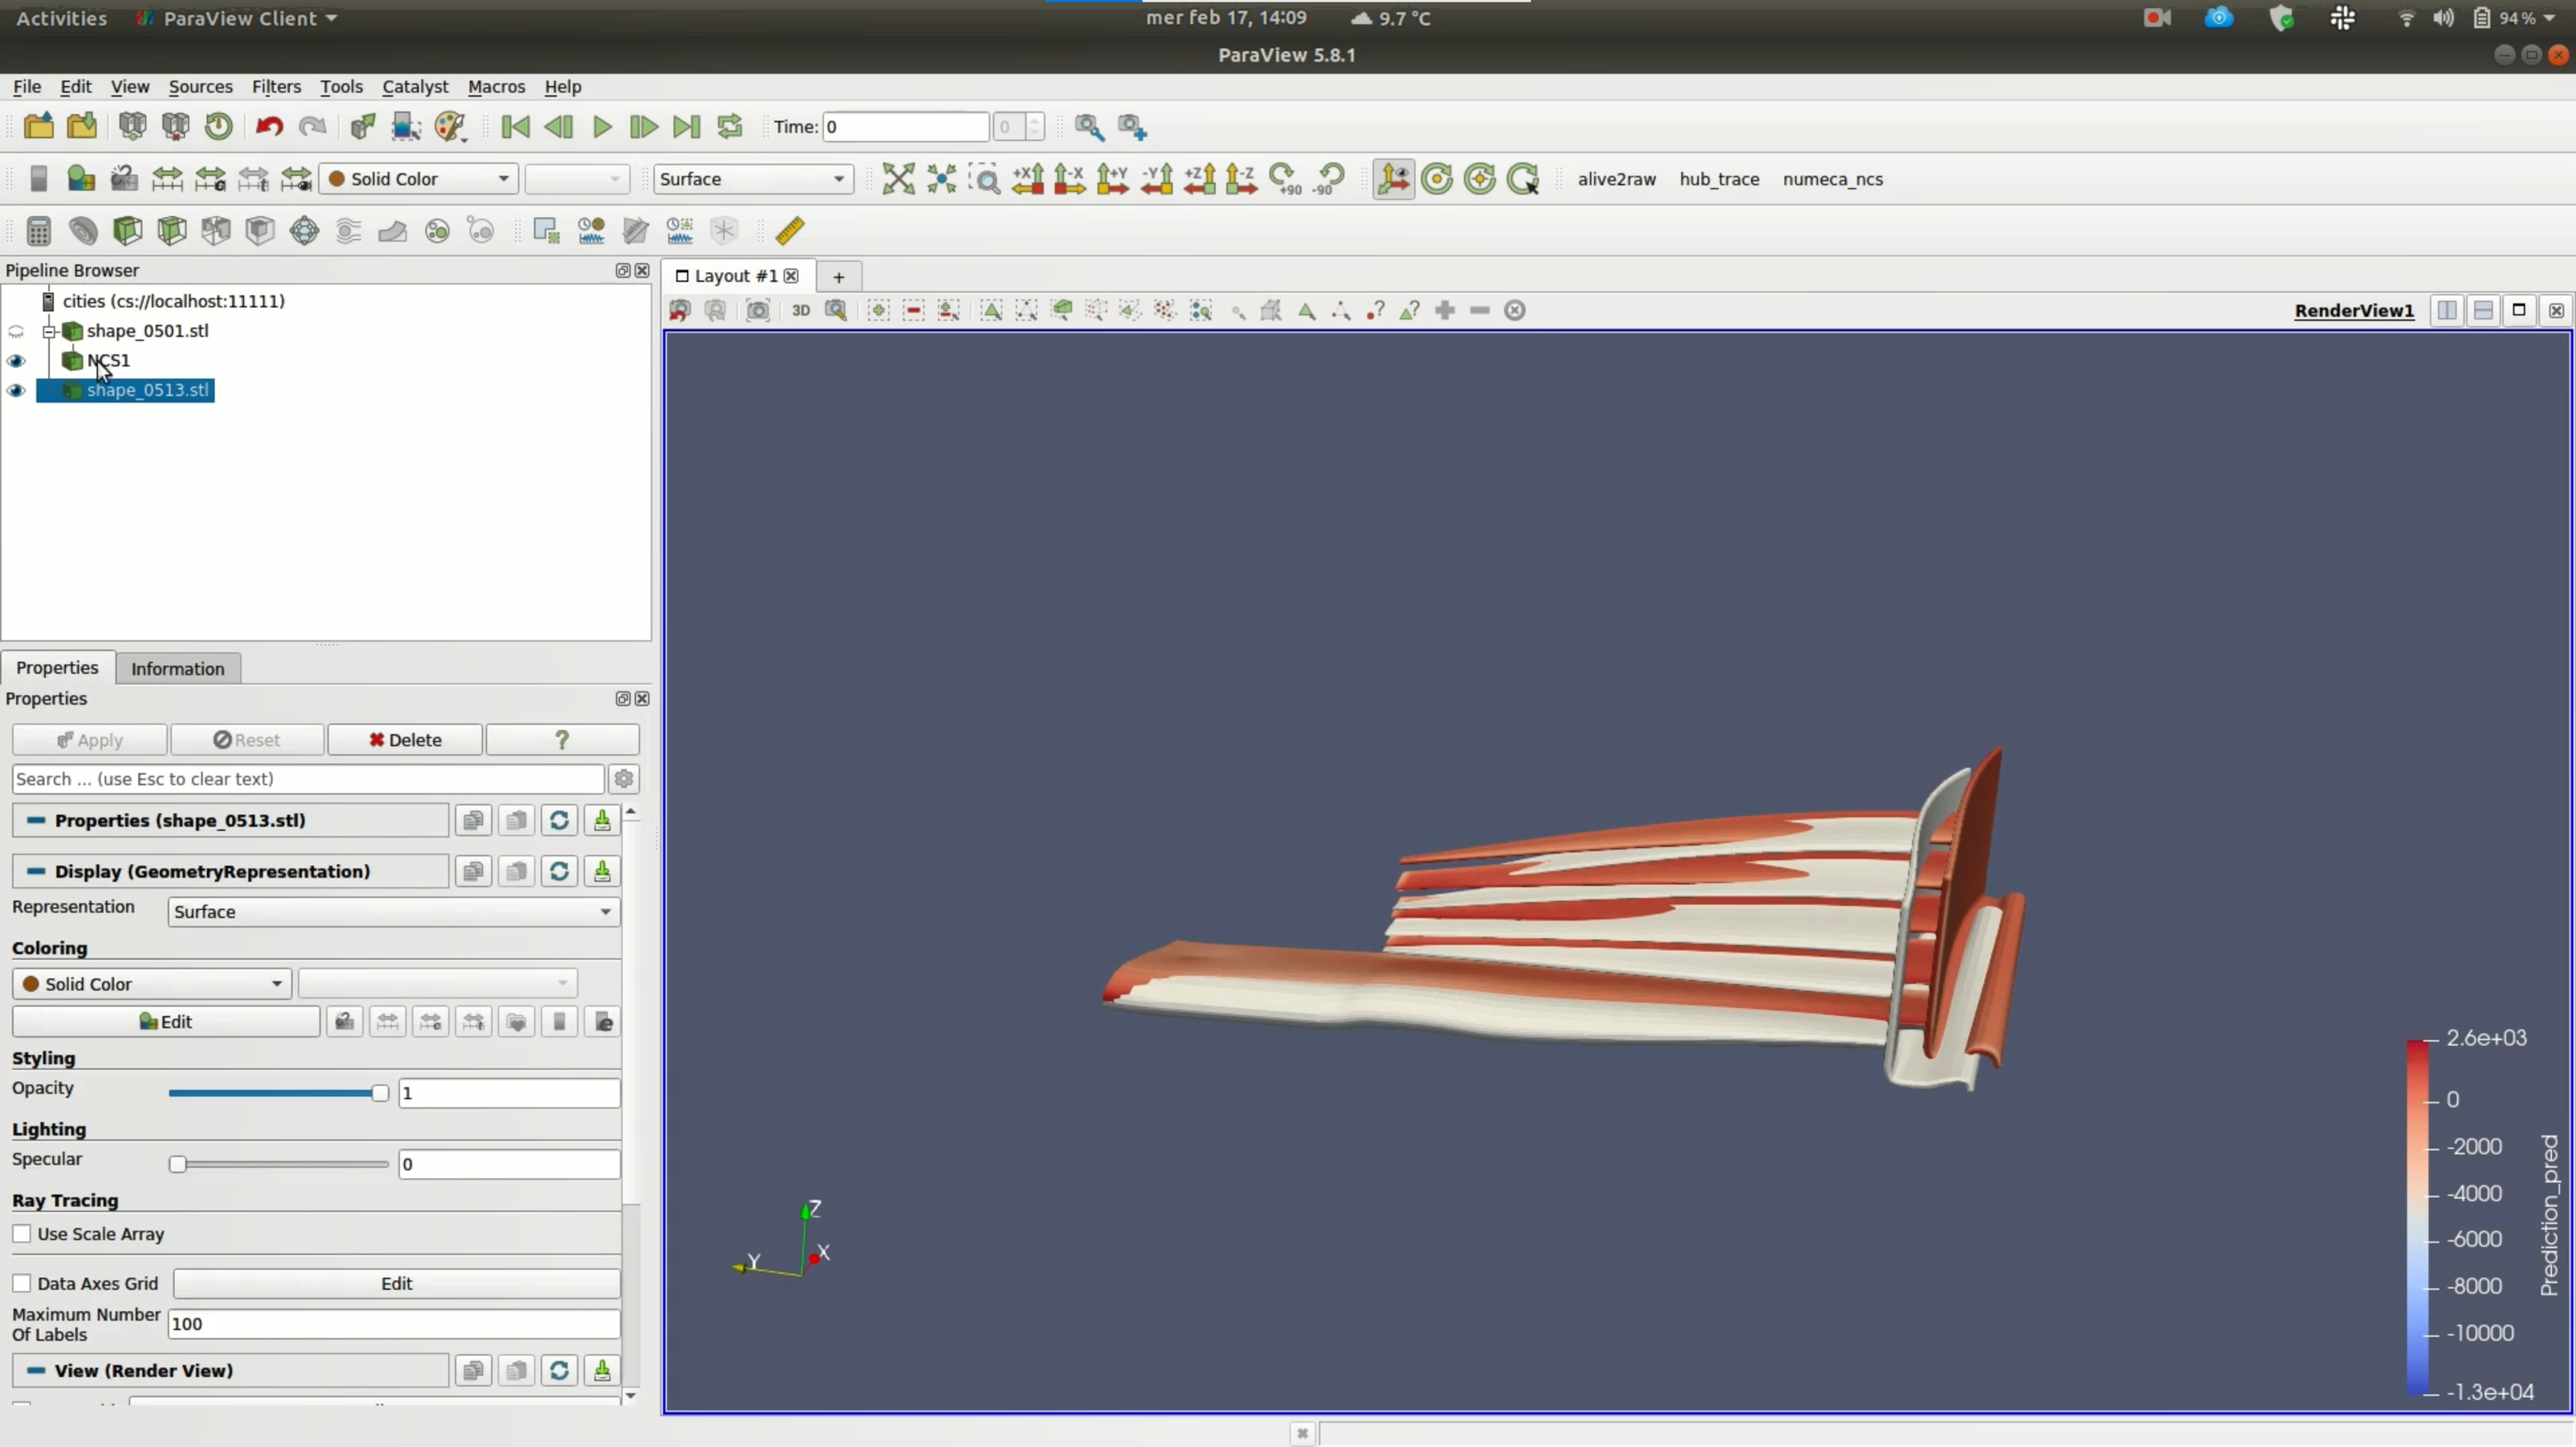Click the Reset Camera icon in toolbar
The height and width of the screenshot is (1447, 2576).
click(x=897, y=179)
